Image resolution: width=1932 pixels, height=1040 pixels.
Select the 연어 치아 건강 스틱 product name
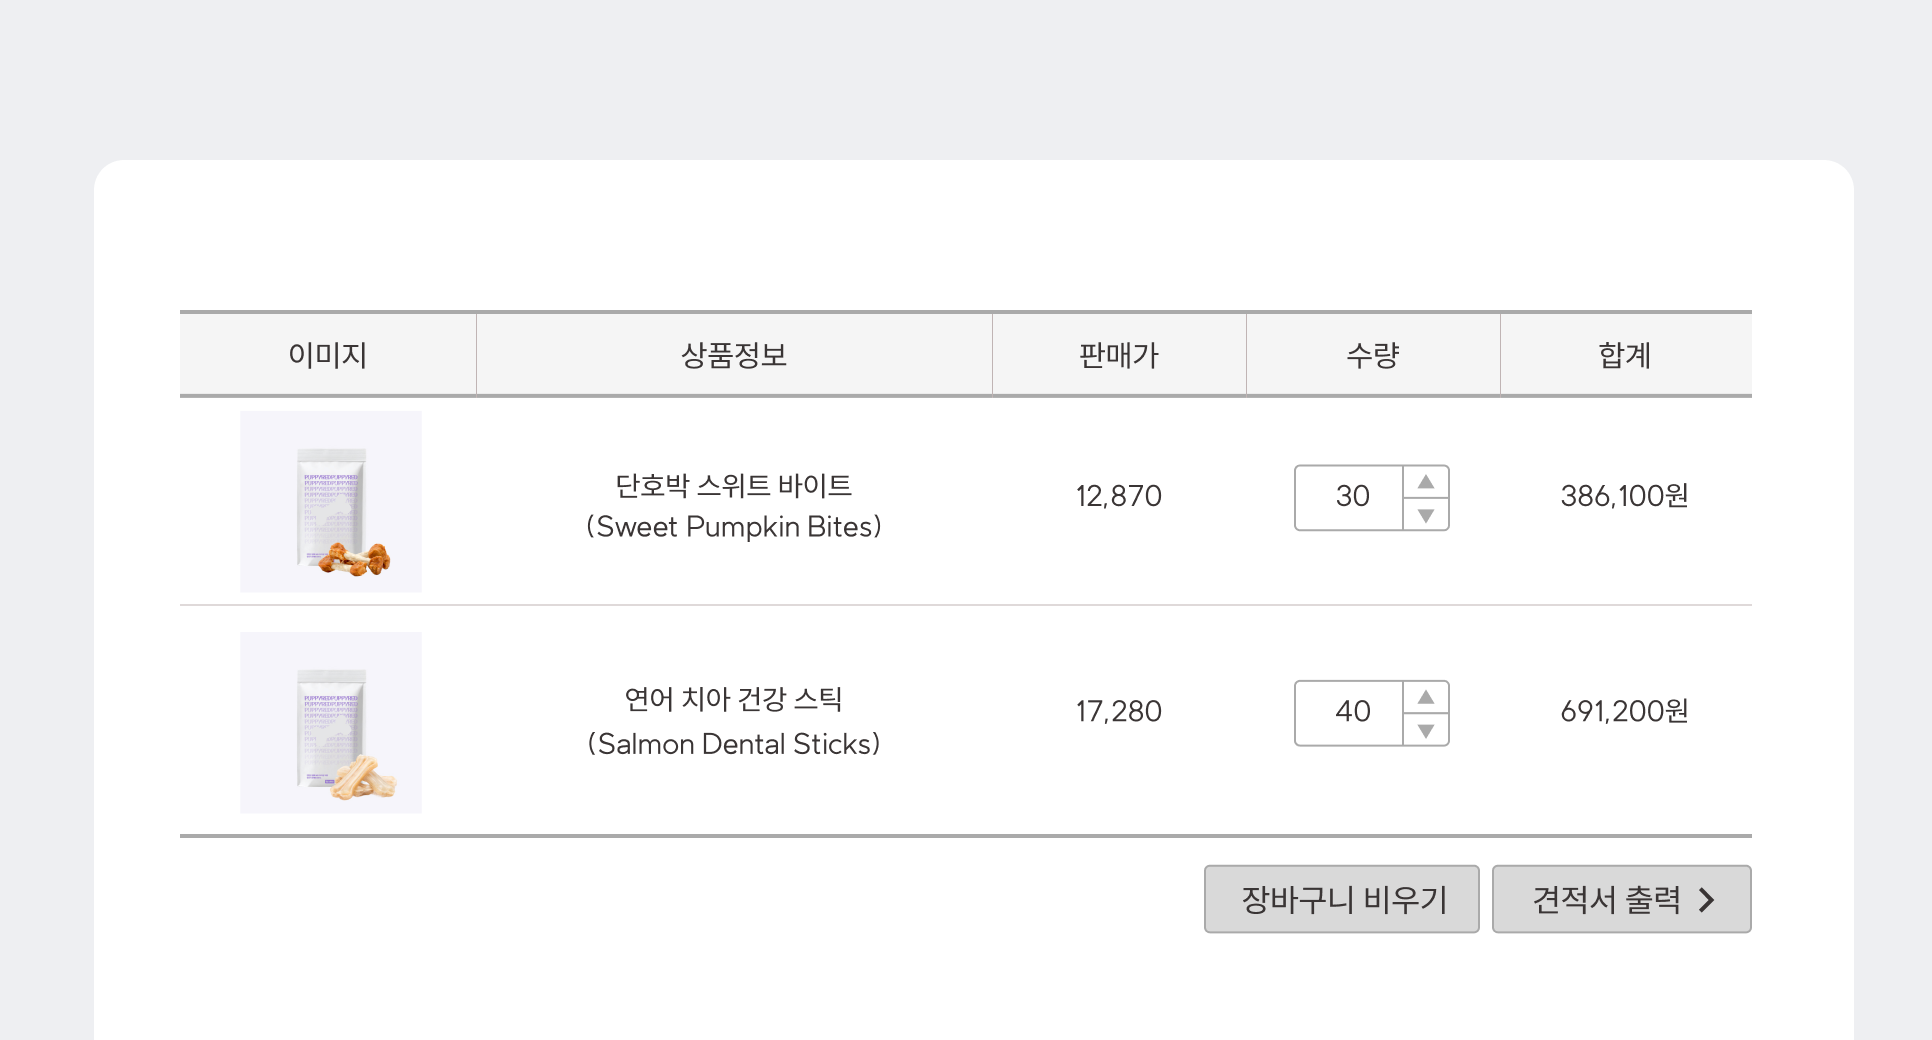point(733,699)
